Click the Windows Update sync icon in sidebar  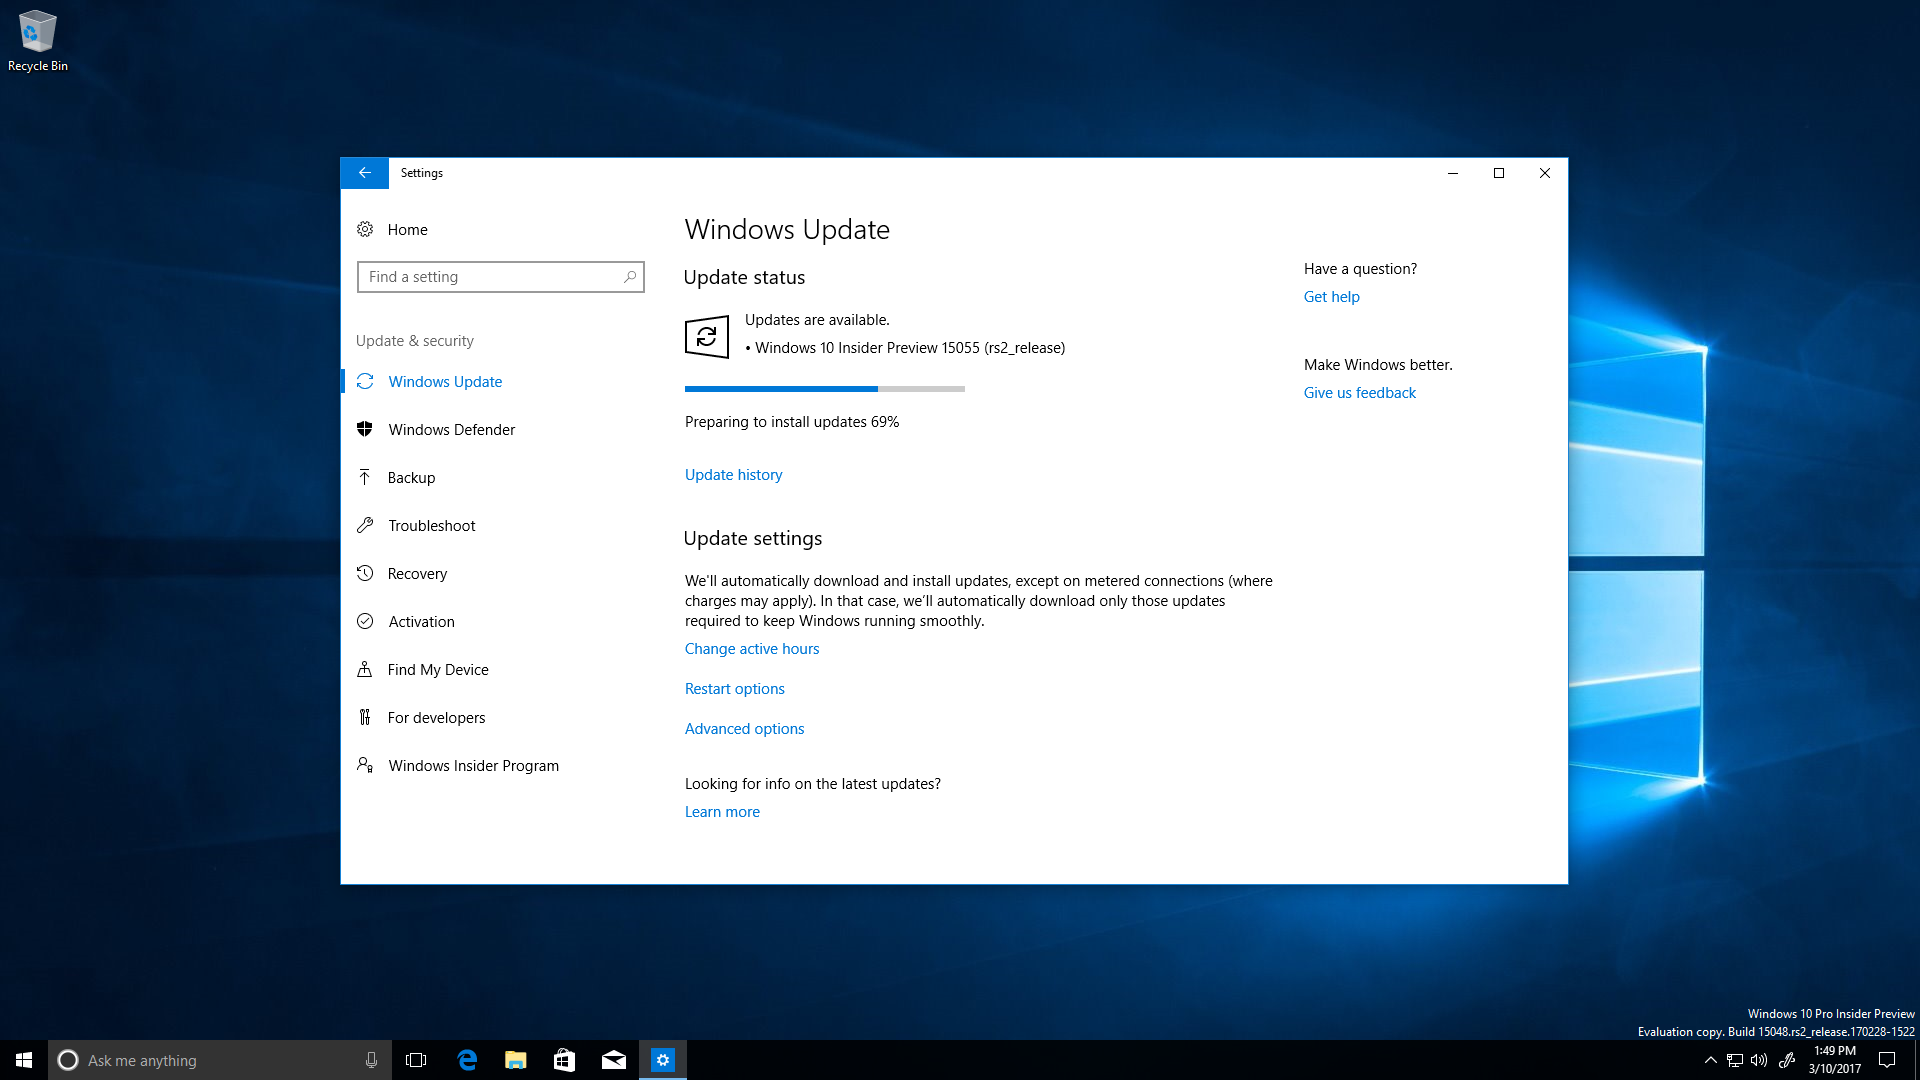(365, 382)
